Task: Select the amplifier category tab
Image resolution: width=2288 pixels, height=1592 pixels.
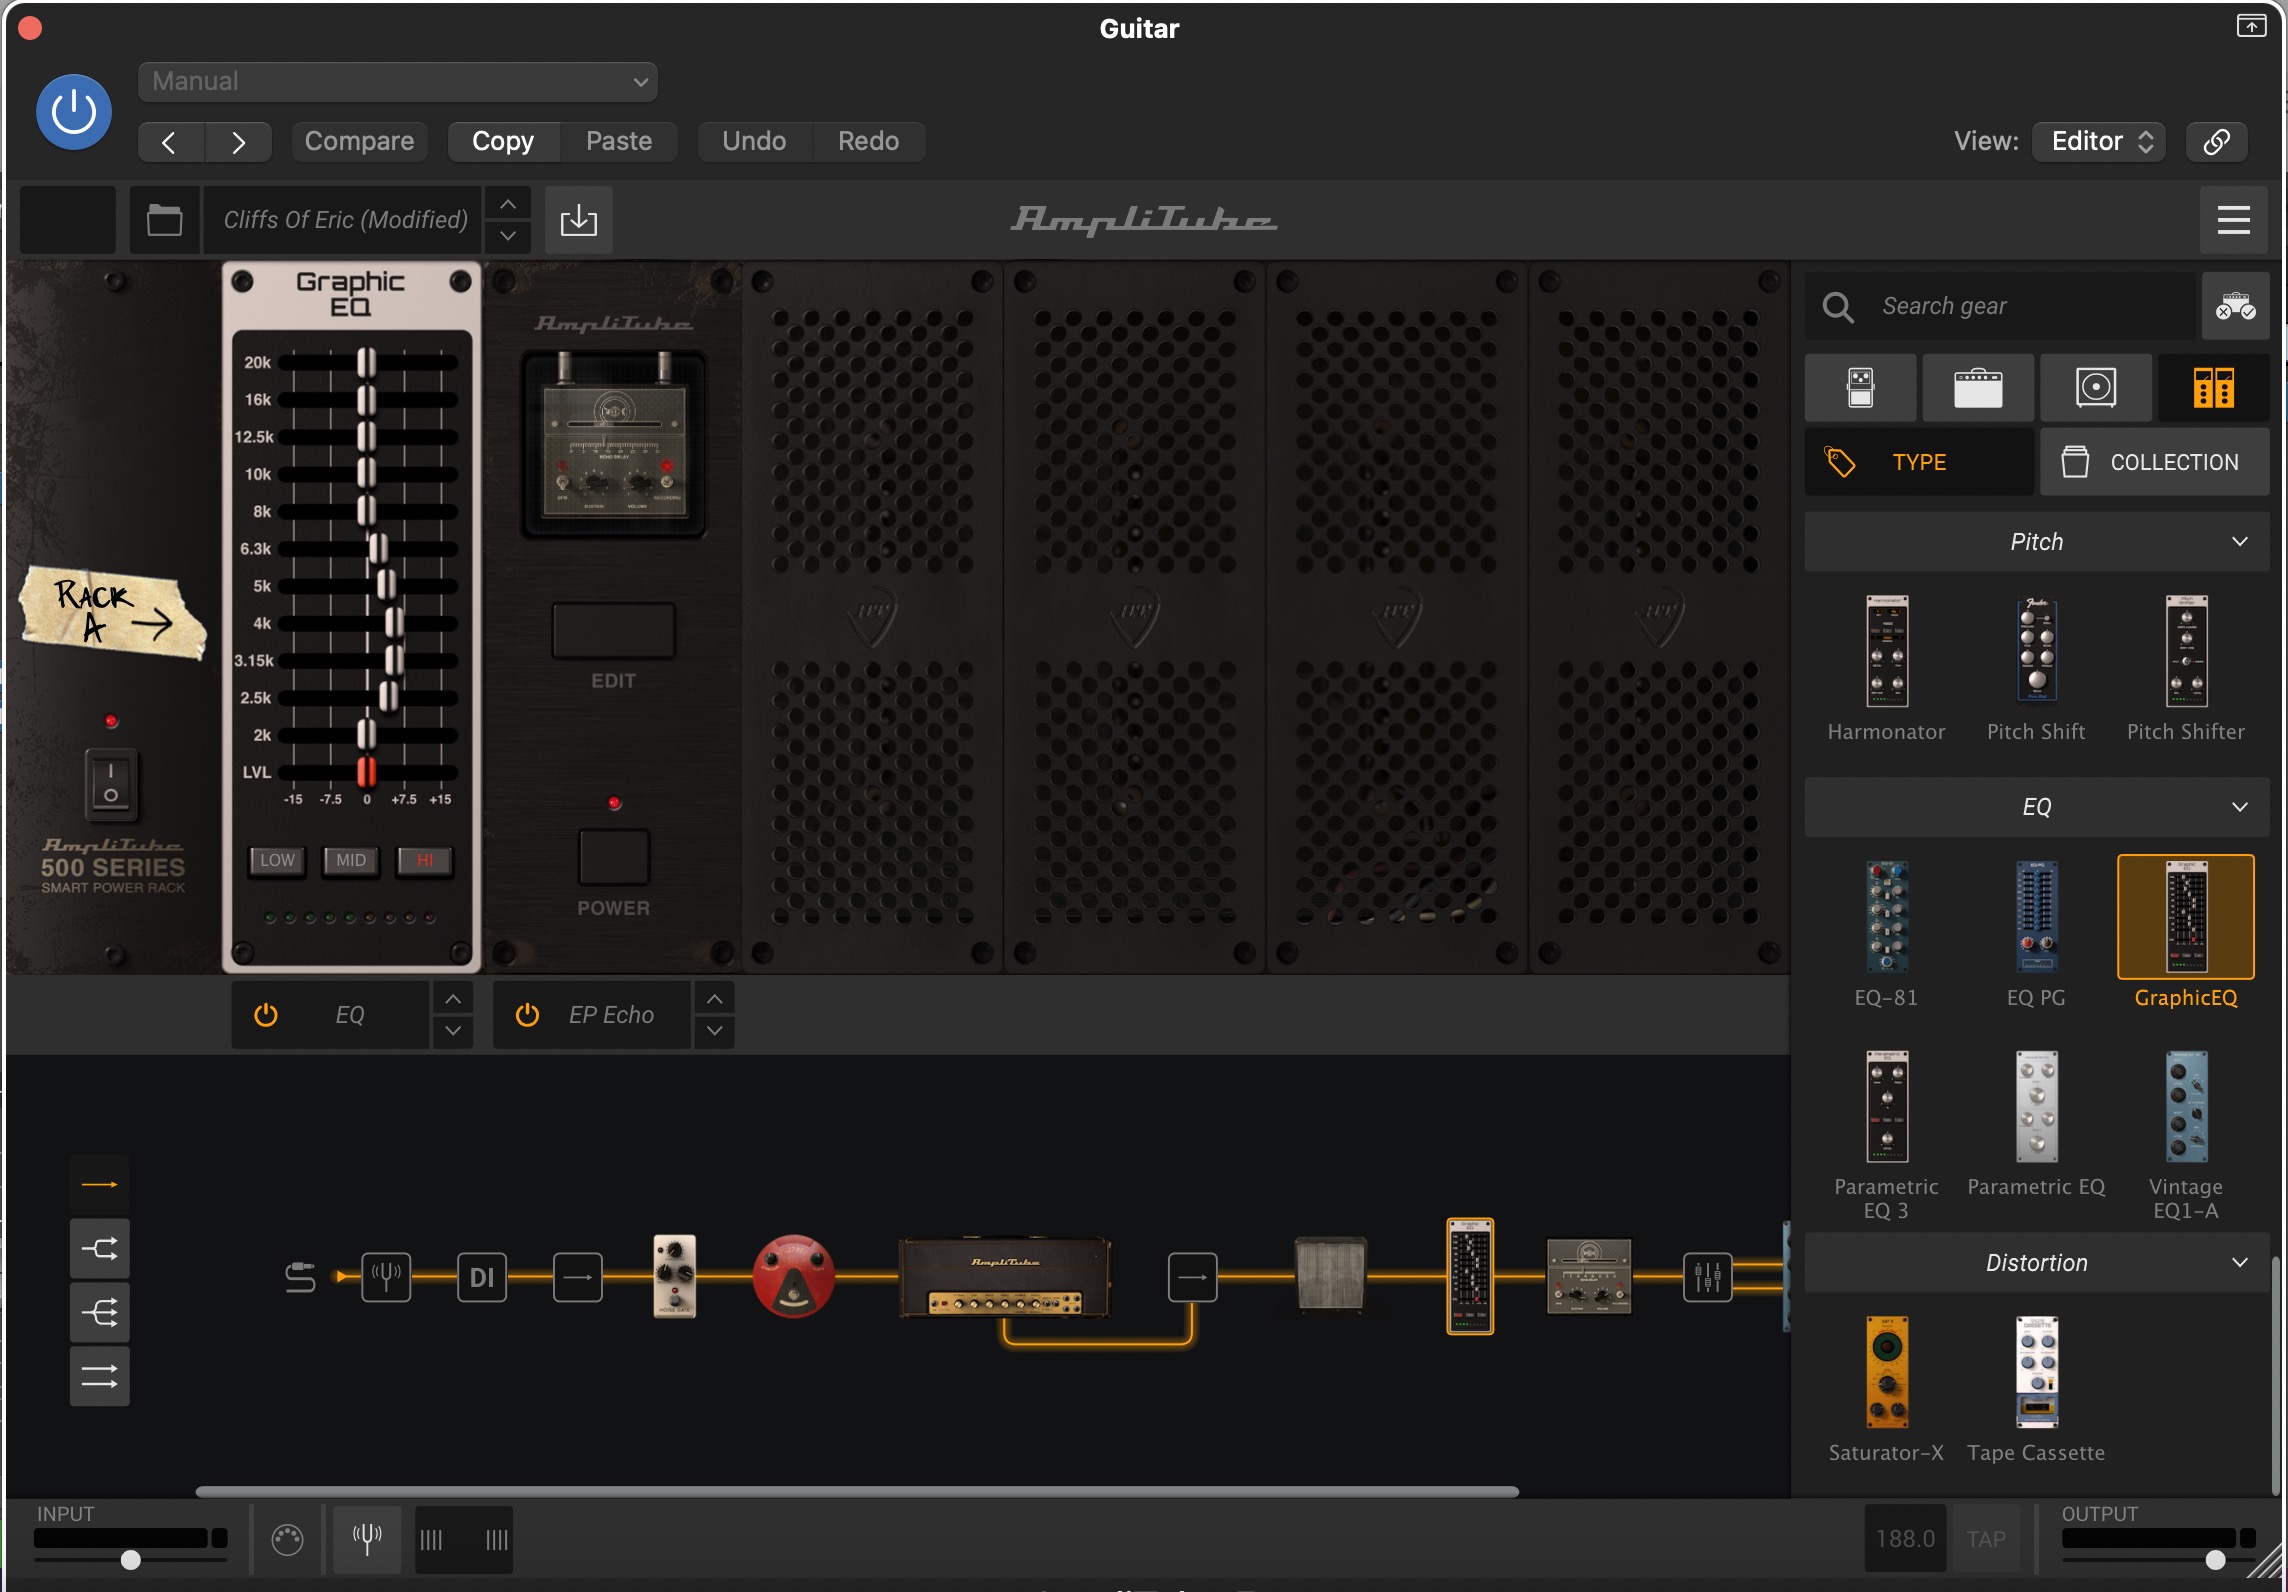Action: coord(1977,387)
